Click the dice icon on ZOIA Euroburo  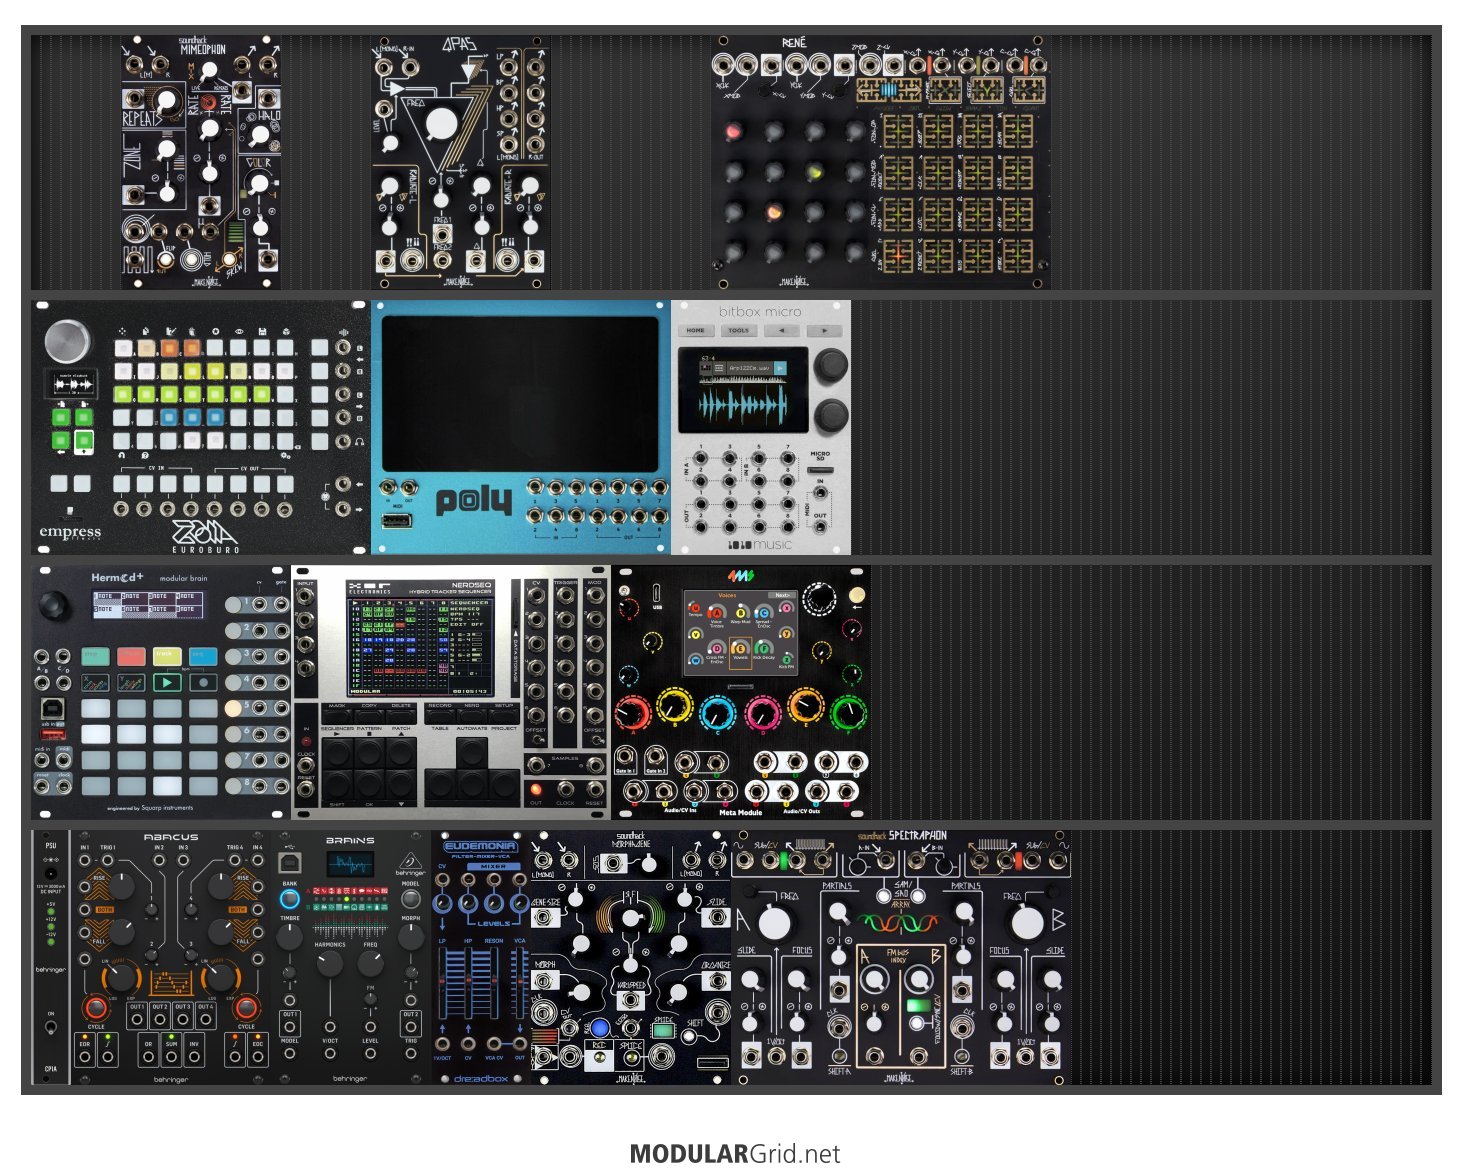(x=284, y=331)
